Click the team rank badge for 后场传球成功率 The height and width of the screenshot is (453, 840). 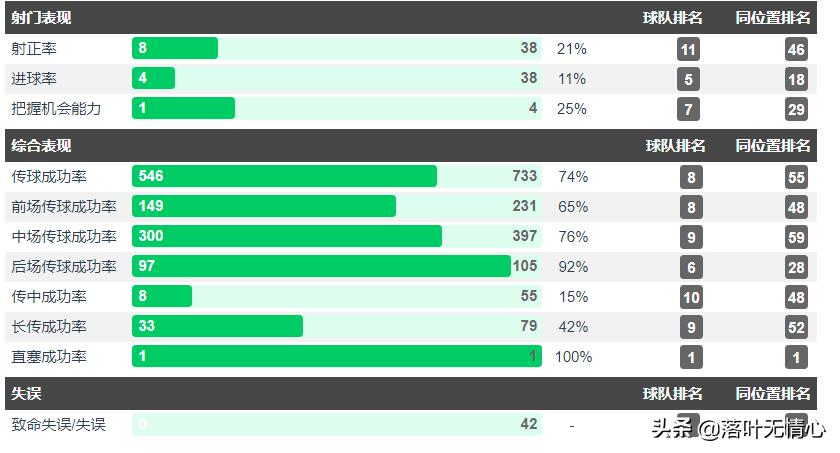pyautogui.click(x=688, y=267)
